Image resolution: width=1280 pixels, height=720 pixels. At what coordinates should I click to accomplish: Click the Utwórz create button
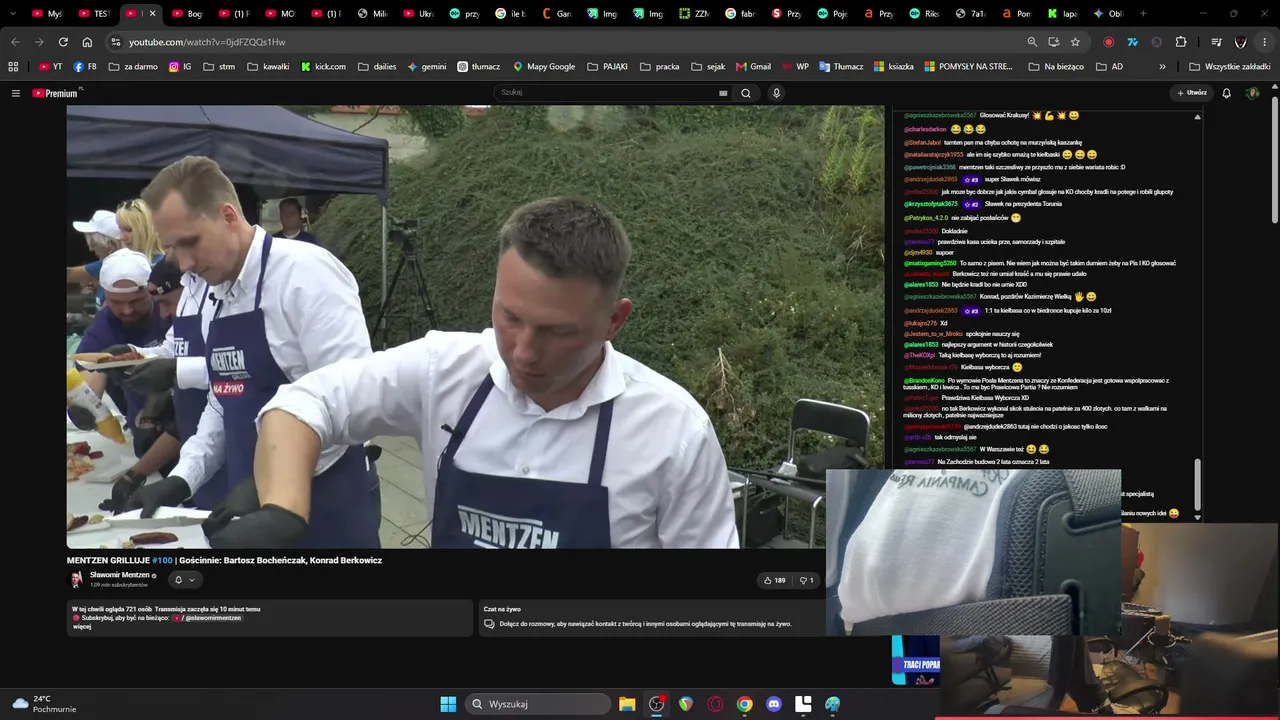(x=1192, y=93)
